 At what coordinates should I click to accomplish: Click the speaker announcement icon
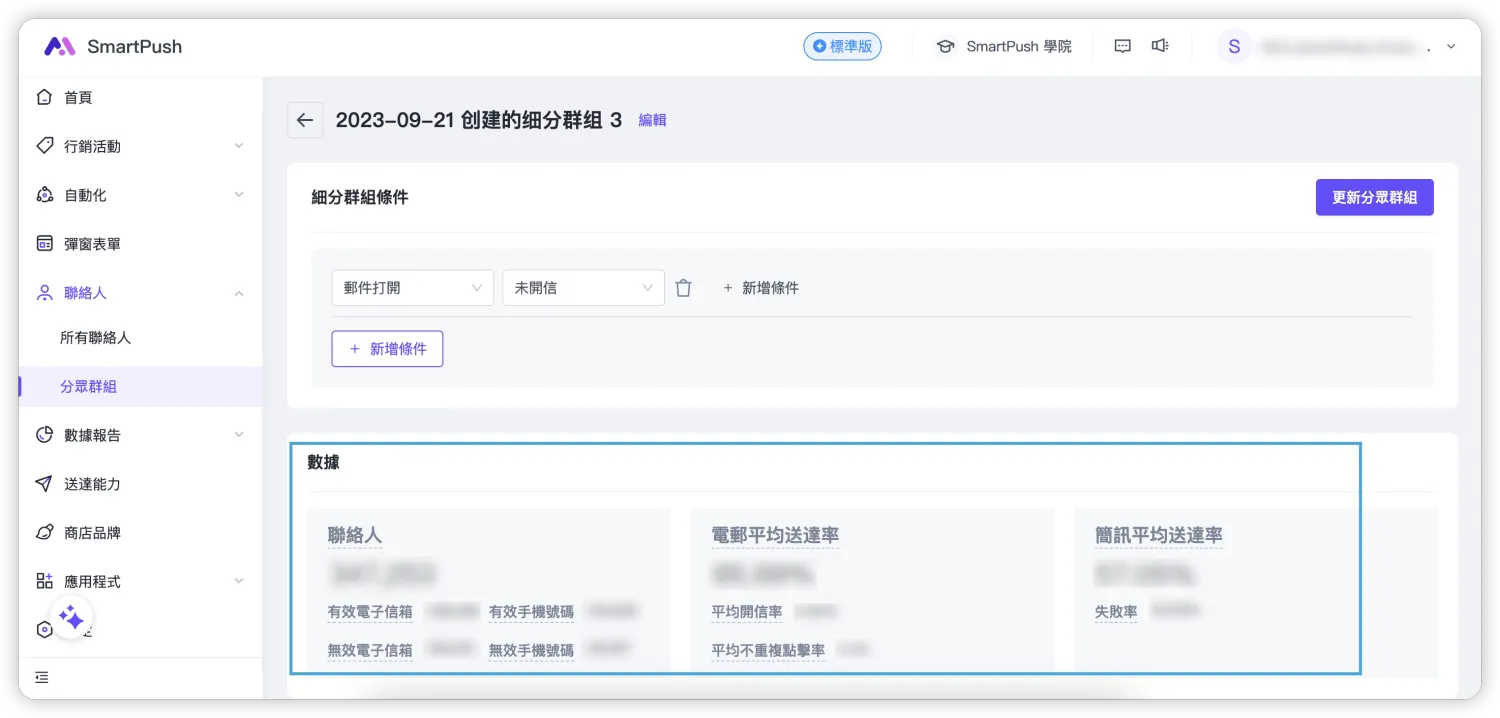tap(1160, 46)
